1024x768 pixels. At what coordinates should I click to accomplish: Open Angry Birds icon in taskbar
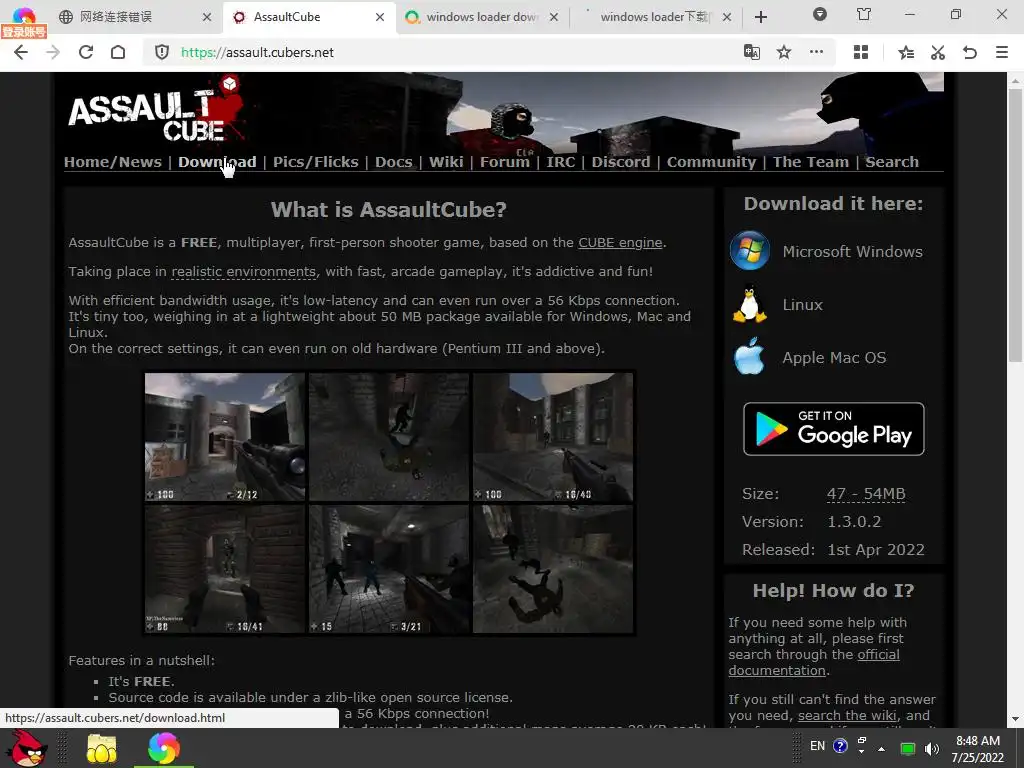(26, 748)
